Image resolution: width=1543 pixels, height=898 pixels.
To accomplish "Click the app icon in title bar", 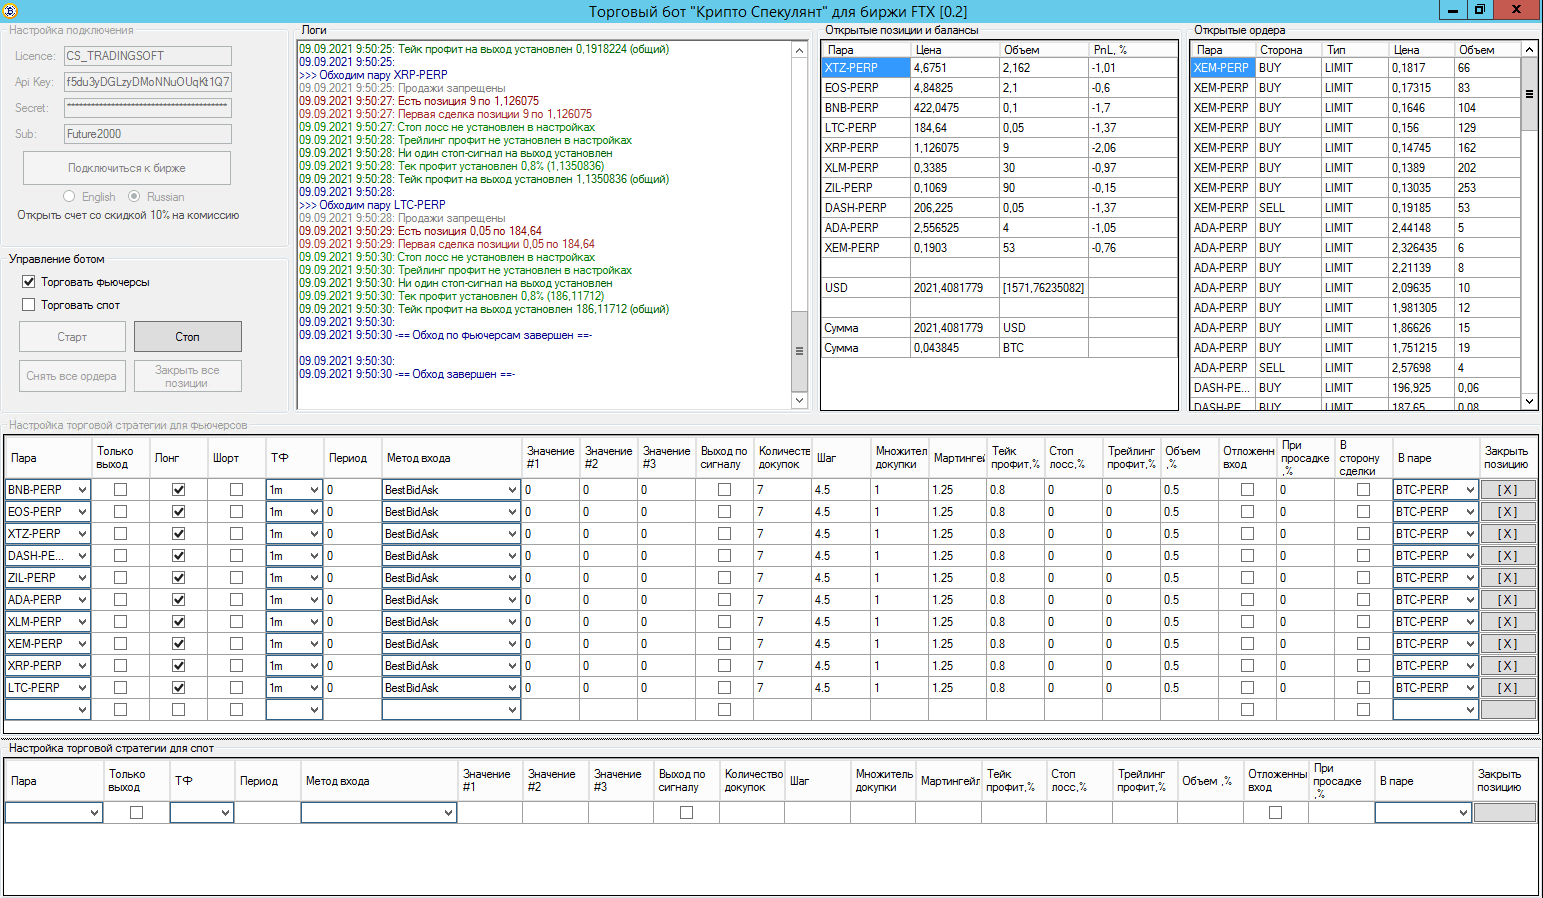I will point(10,11).
